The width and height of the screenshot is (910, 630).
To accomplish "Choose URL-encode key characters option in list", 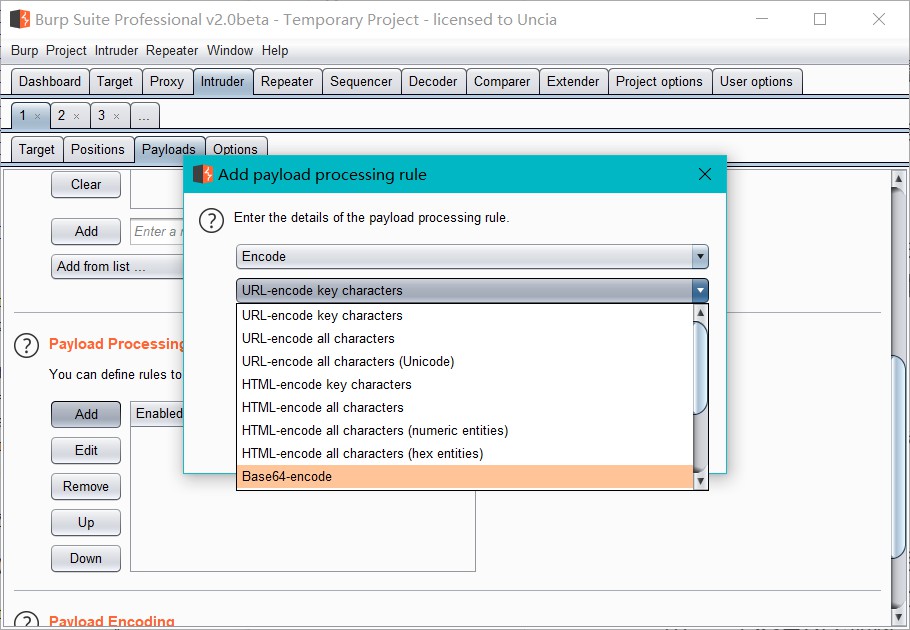I will [465, 316].
